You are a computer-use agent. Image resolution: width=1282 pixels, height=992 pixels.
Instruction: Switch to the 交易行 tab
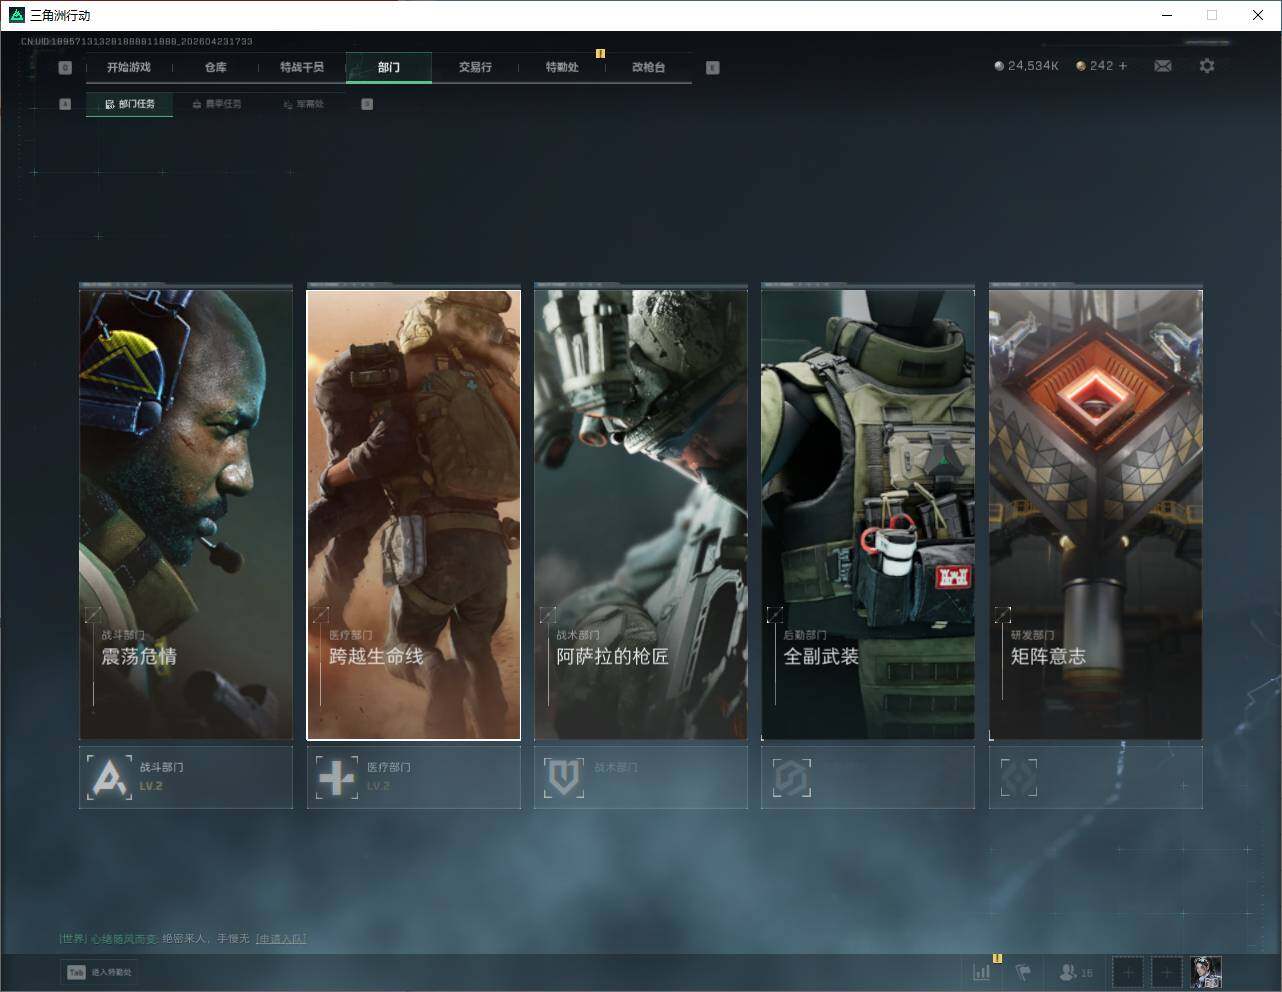click(x=475, y=67)
